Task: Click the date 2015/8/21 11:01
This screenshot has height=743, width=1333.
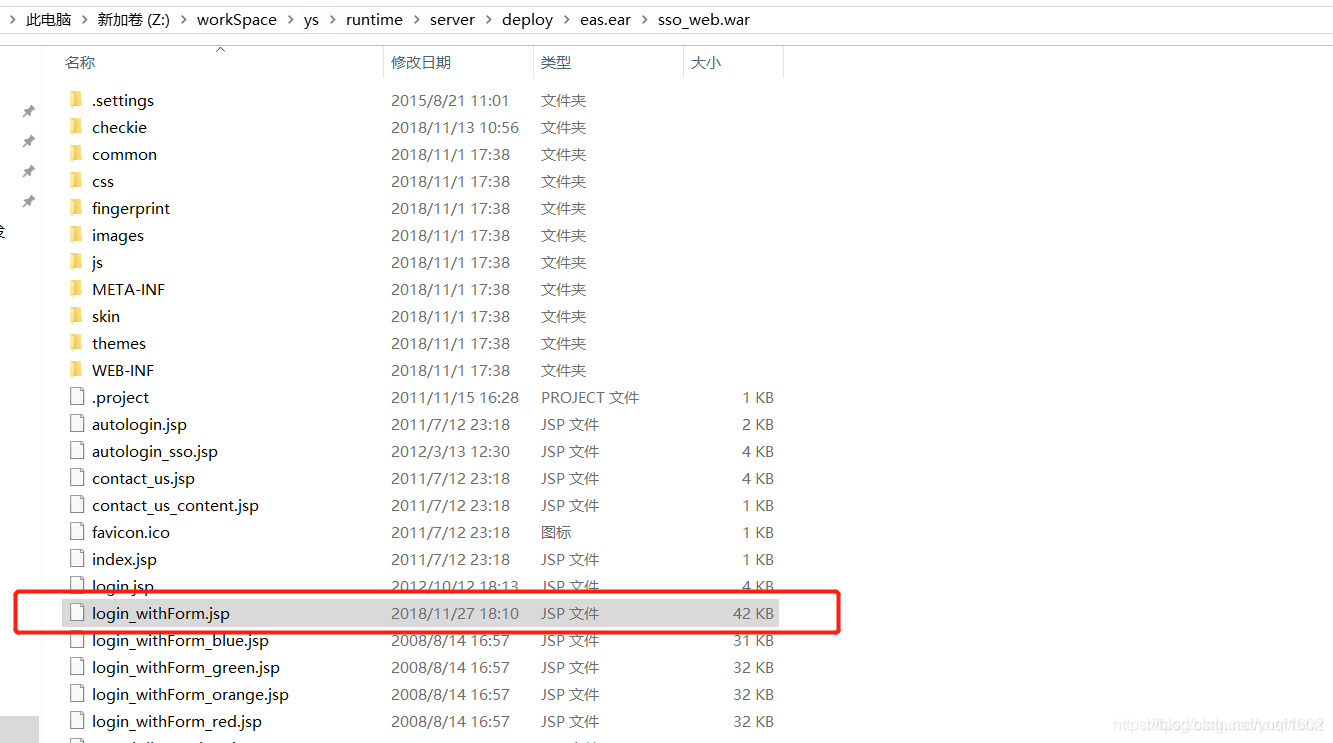Action: [x=450, y=100]
